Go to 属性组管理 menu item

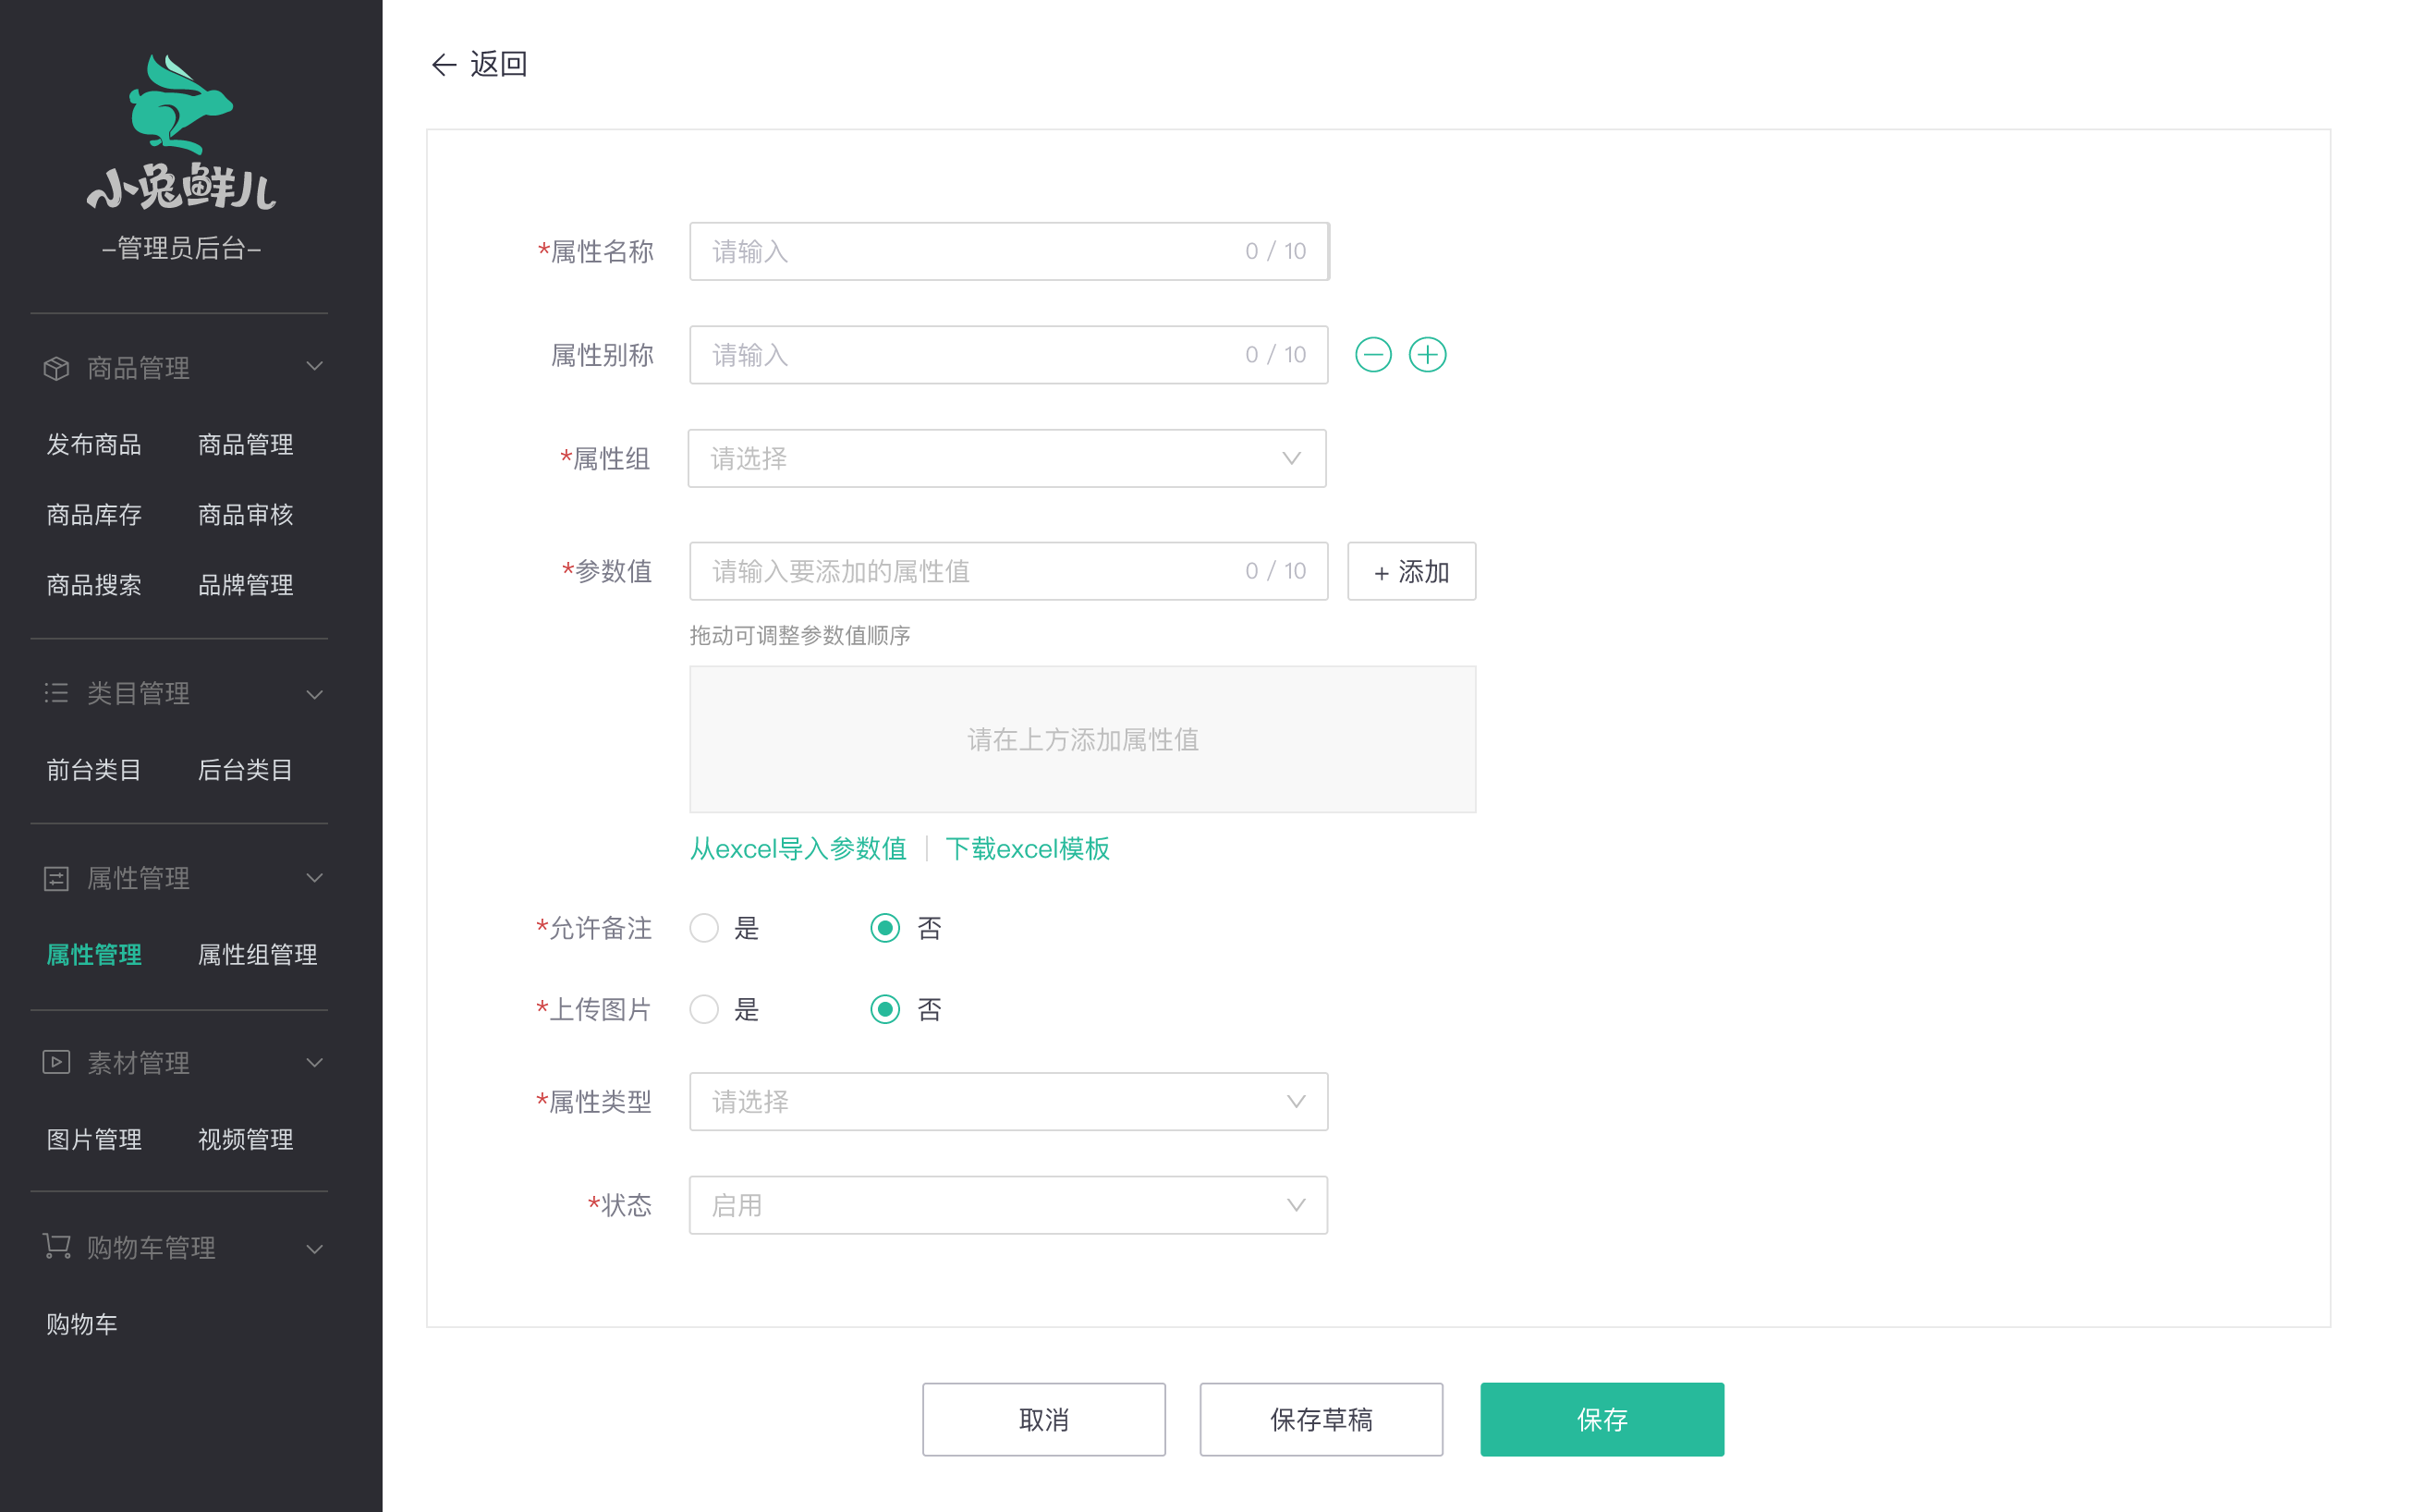[257, 955]
